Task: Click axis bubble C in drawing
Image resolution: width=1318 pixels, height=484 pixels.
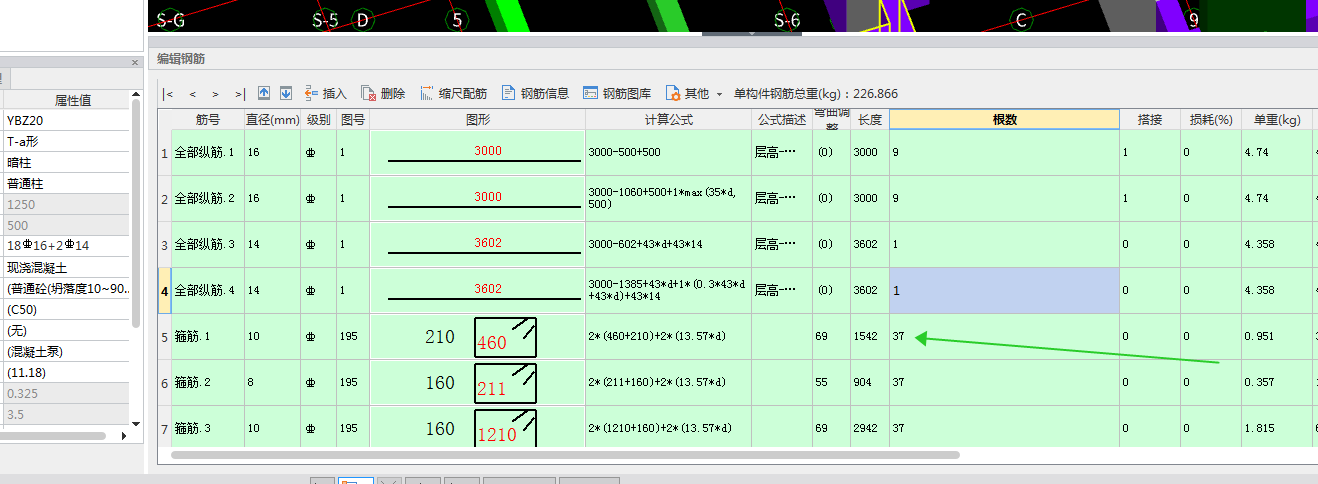Action: (x=1021, y=19)
